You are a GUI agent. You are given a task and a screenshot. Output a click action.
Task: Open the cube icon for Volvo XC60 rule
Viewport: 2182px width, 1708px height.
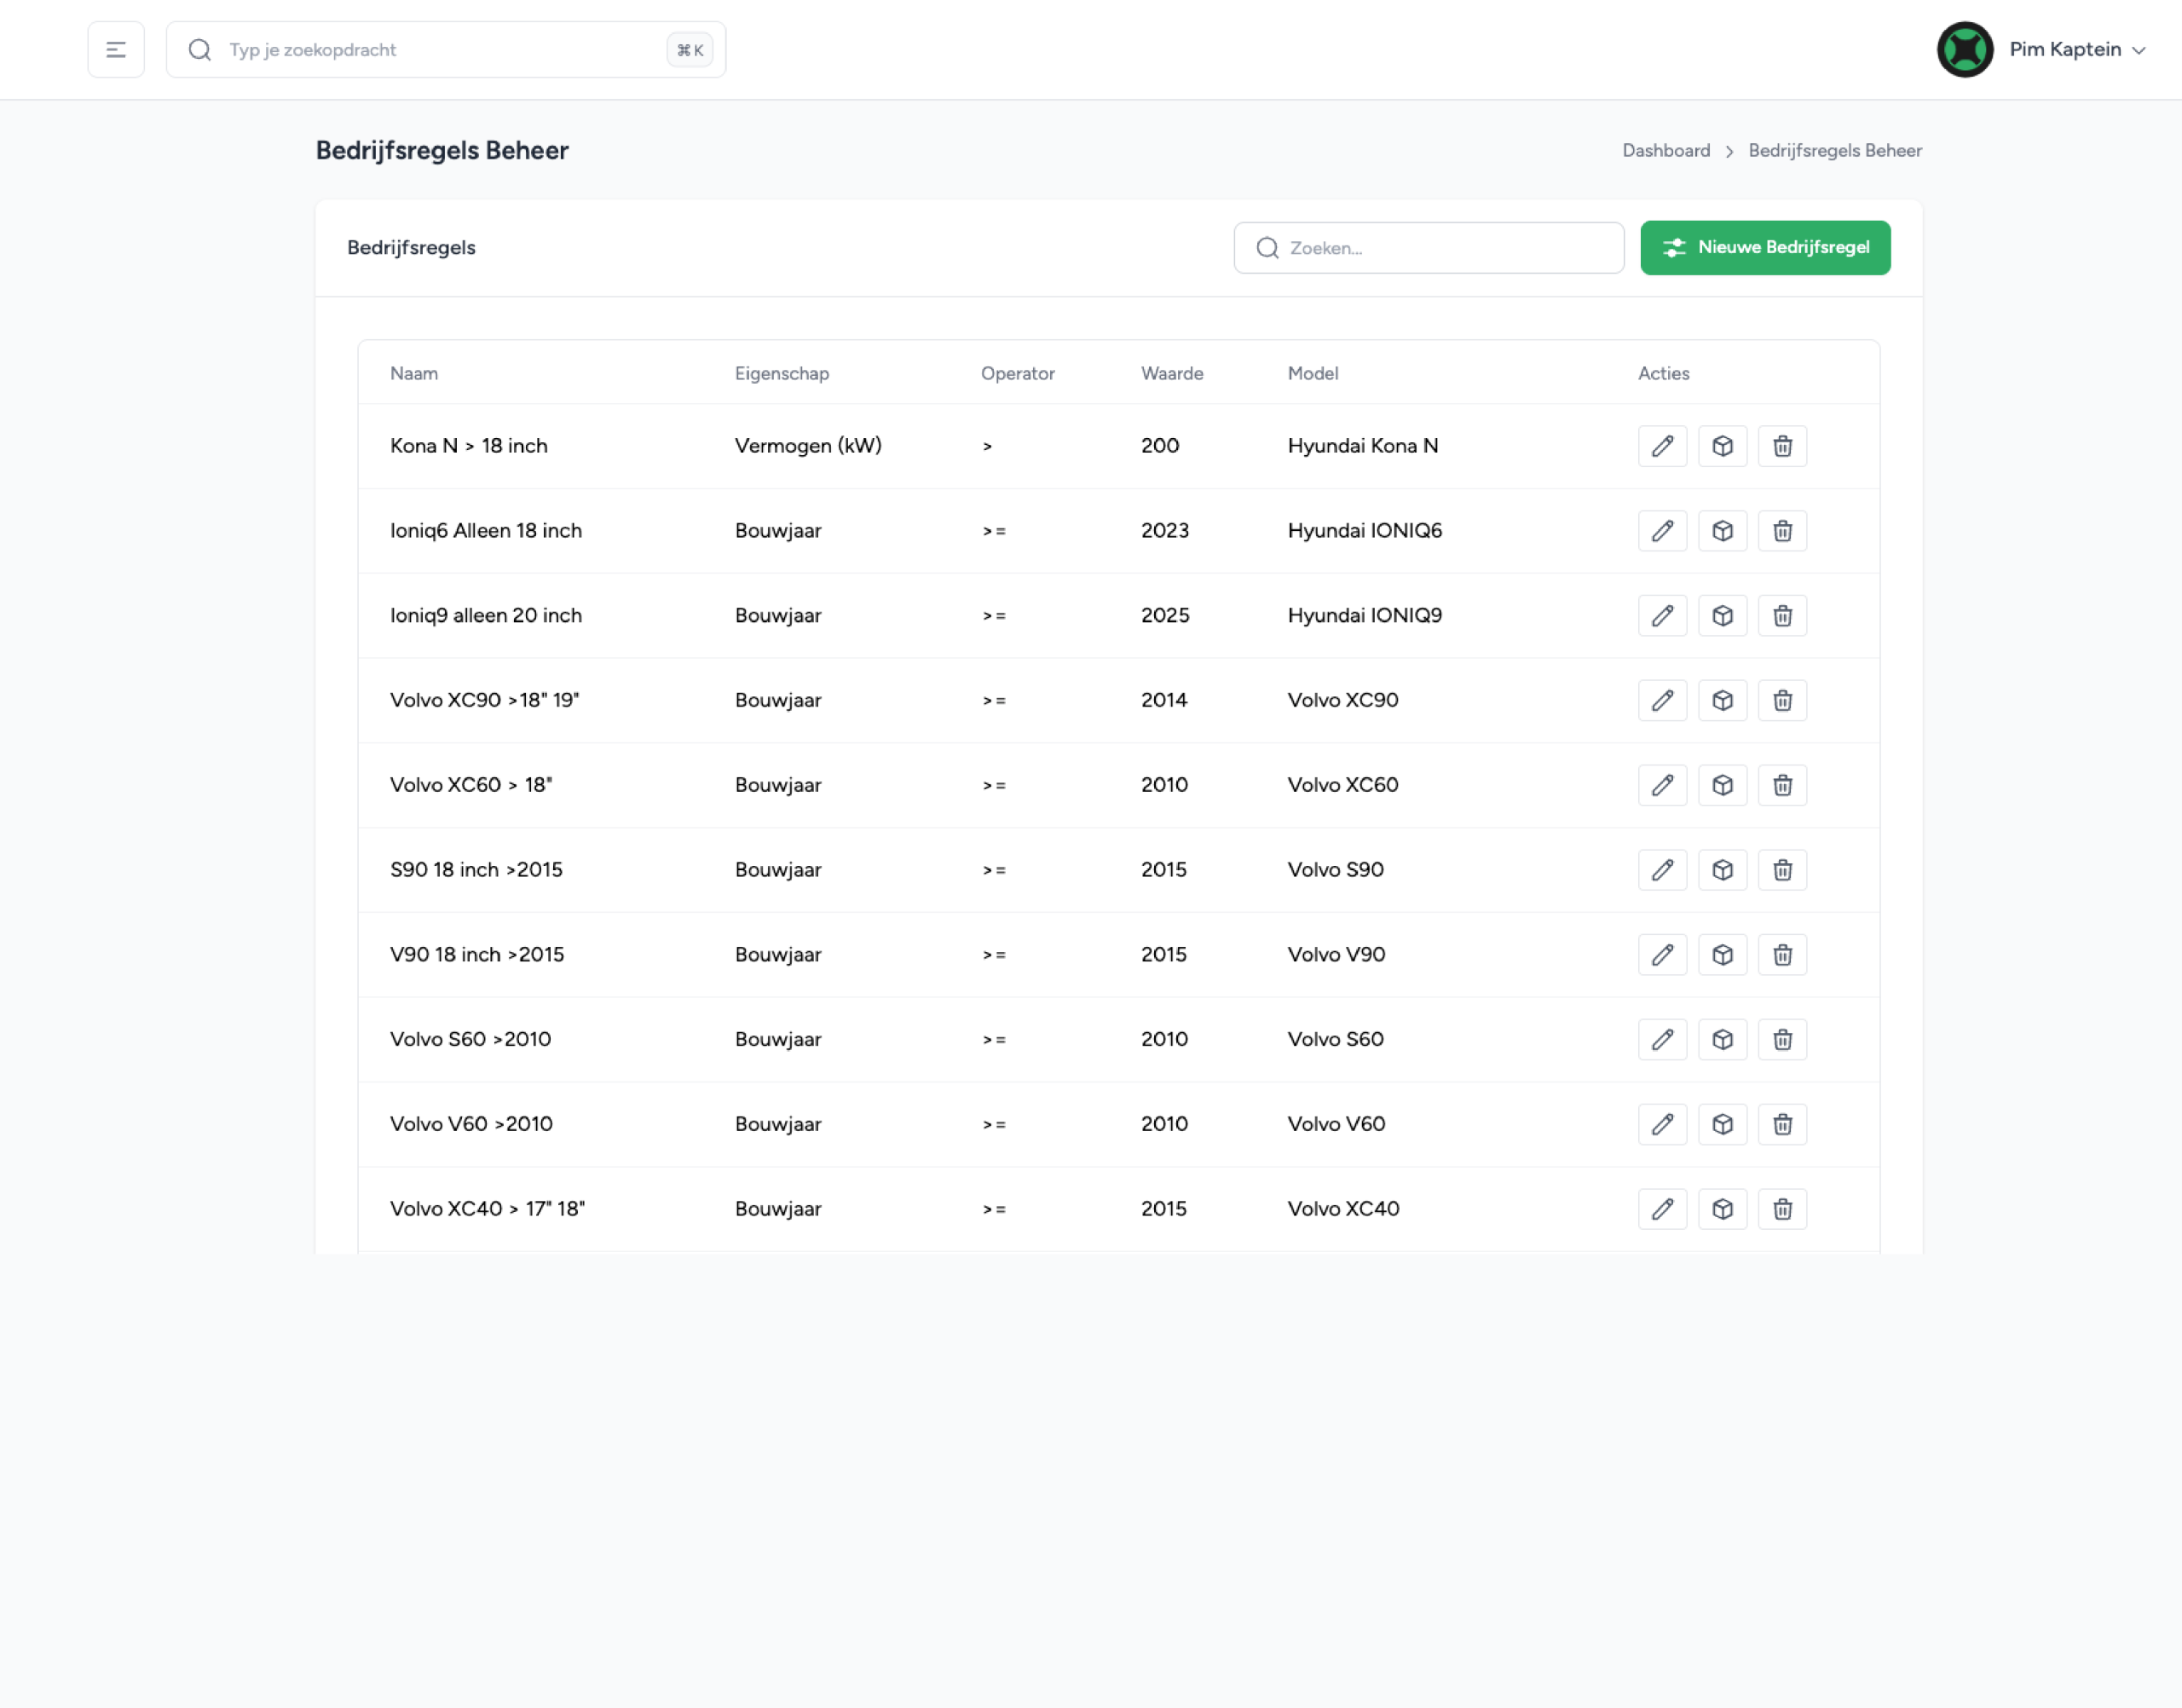(x=1722, y=785)
